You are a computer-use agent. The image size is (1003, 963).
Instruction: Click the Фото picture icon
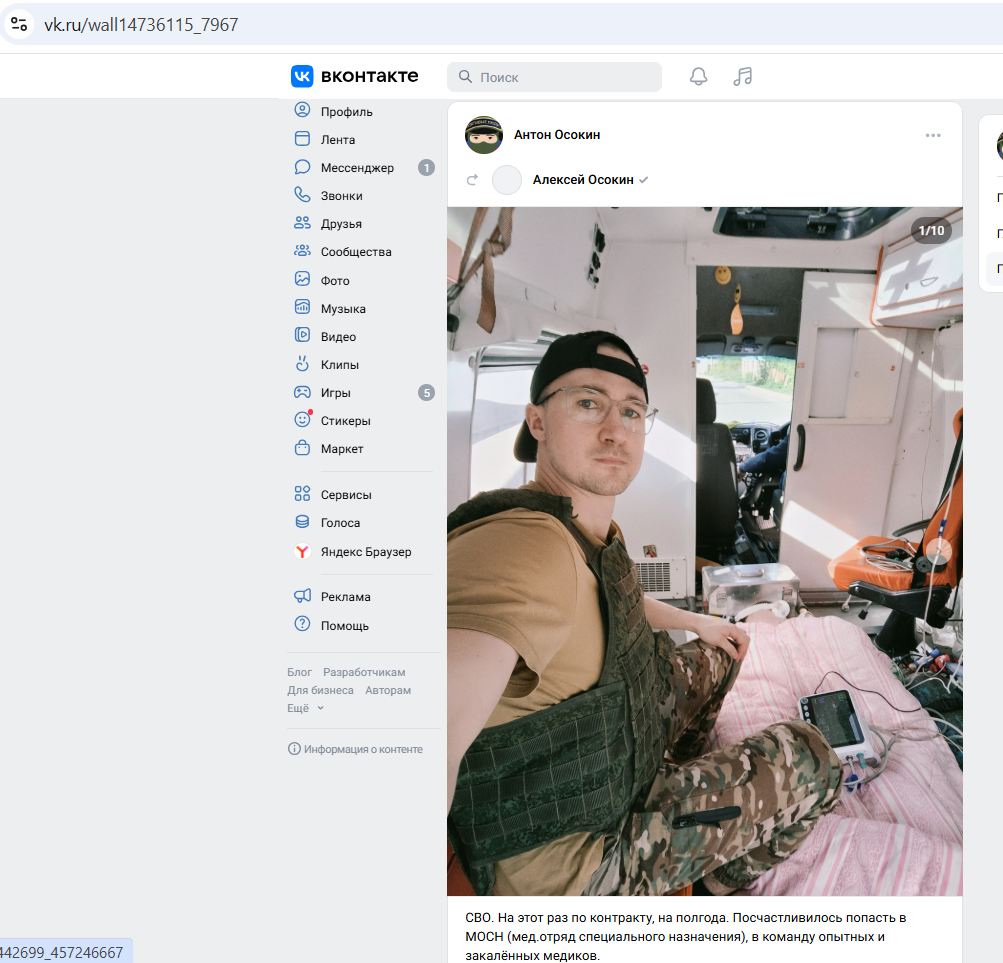coord(302,279)
